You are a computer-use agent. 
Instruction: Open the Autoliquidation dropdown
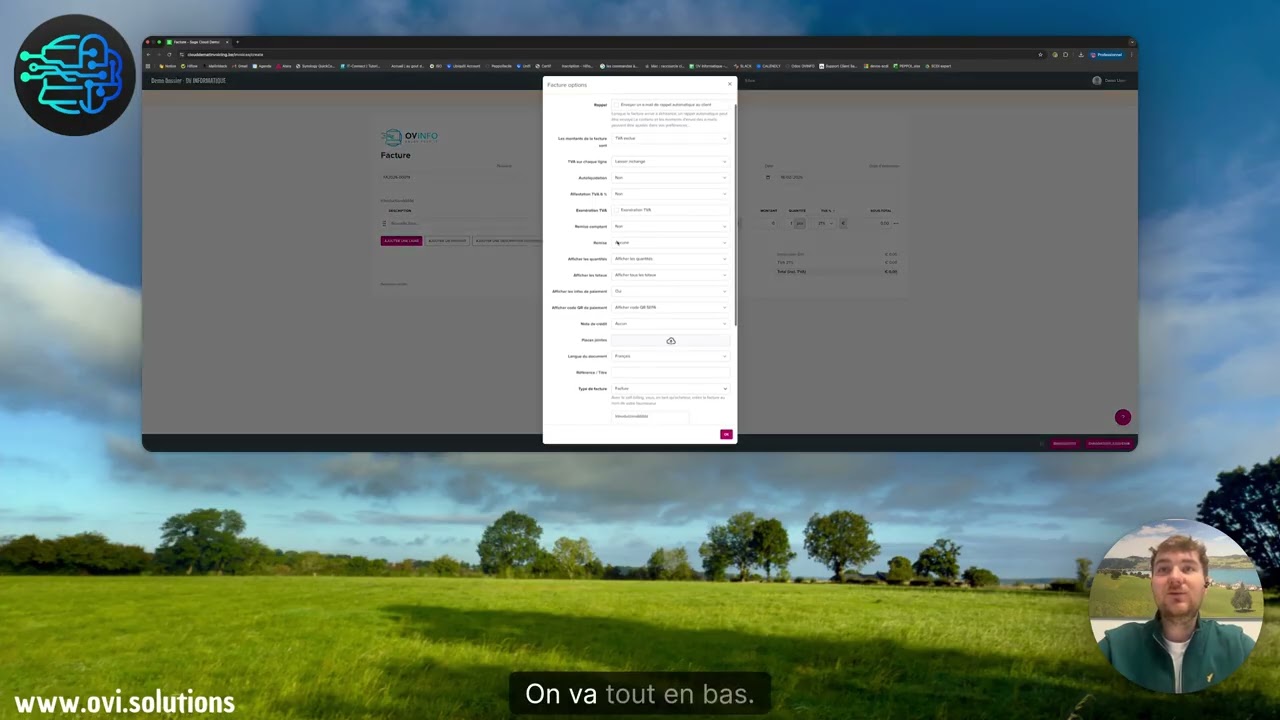(670, 177)
